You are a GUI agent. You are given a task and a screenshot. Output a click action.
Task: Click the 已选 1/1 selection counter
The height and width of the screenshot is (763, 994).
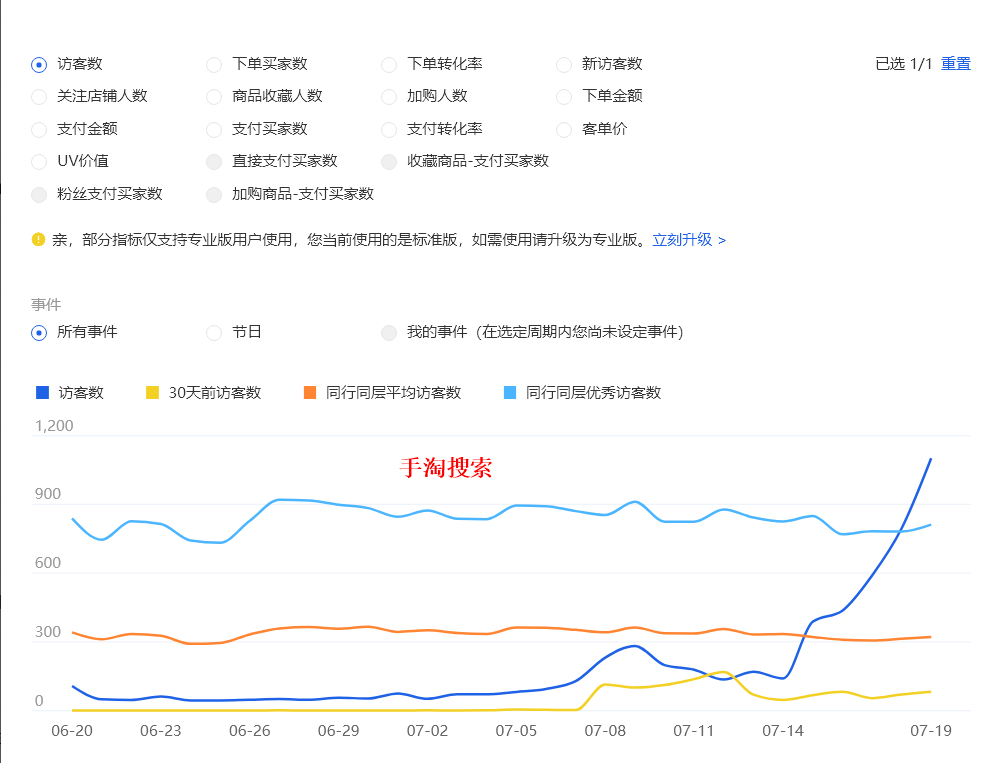pos(903,64)
